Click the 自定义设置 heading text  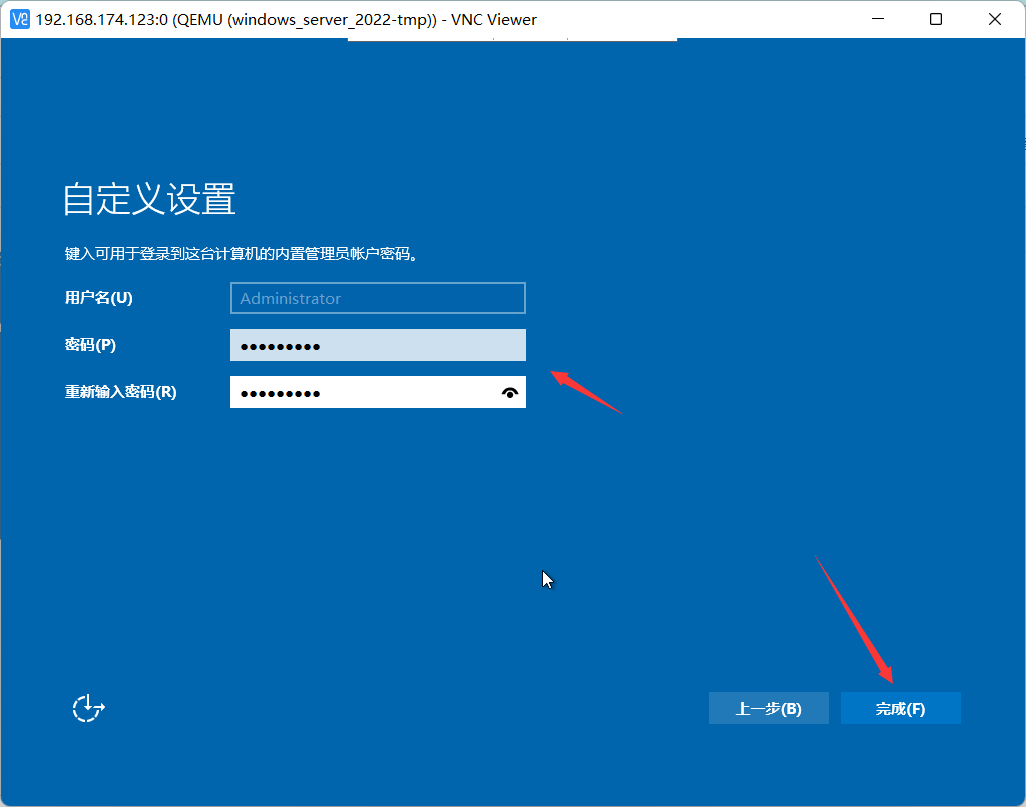[149, 198]
